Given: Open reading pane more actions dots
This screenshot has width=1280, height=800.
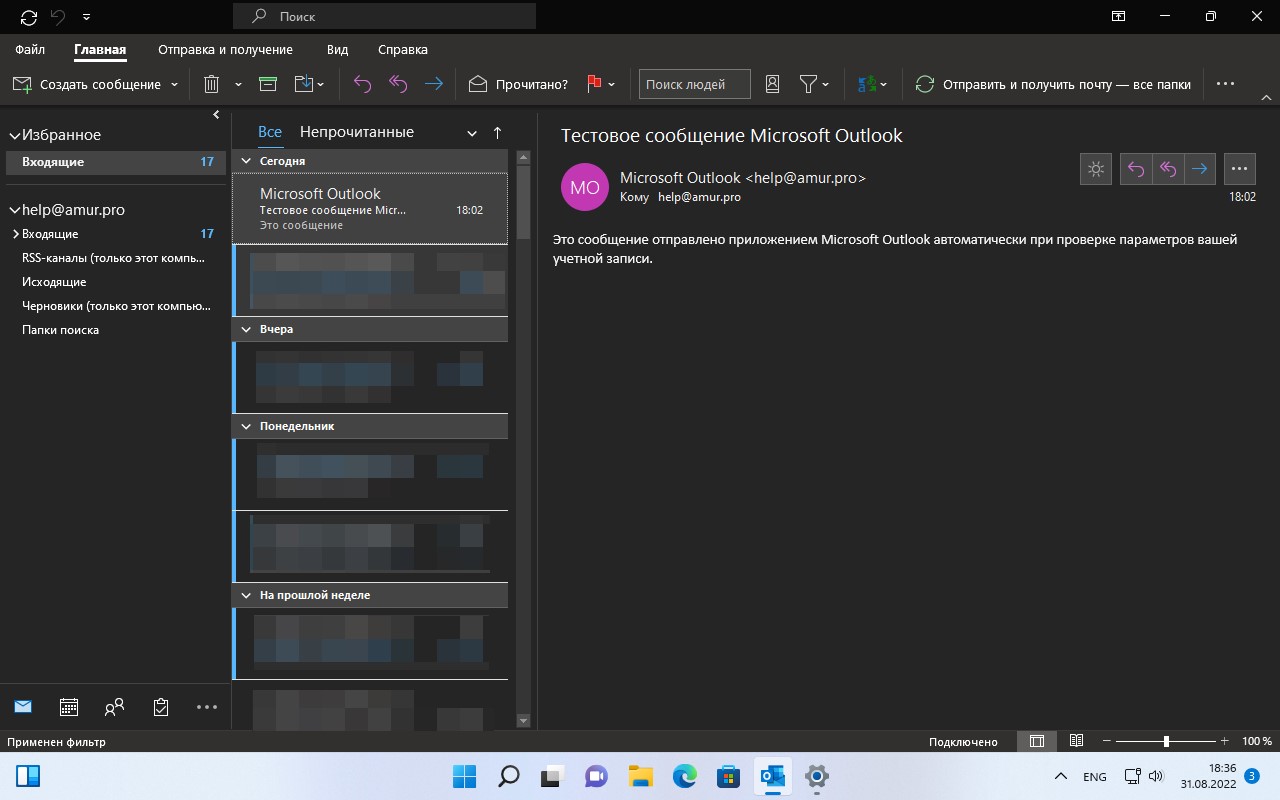Looking at the screenshot, I should pyautogui.click(x=1240, y=169).
